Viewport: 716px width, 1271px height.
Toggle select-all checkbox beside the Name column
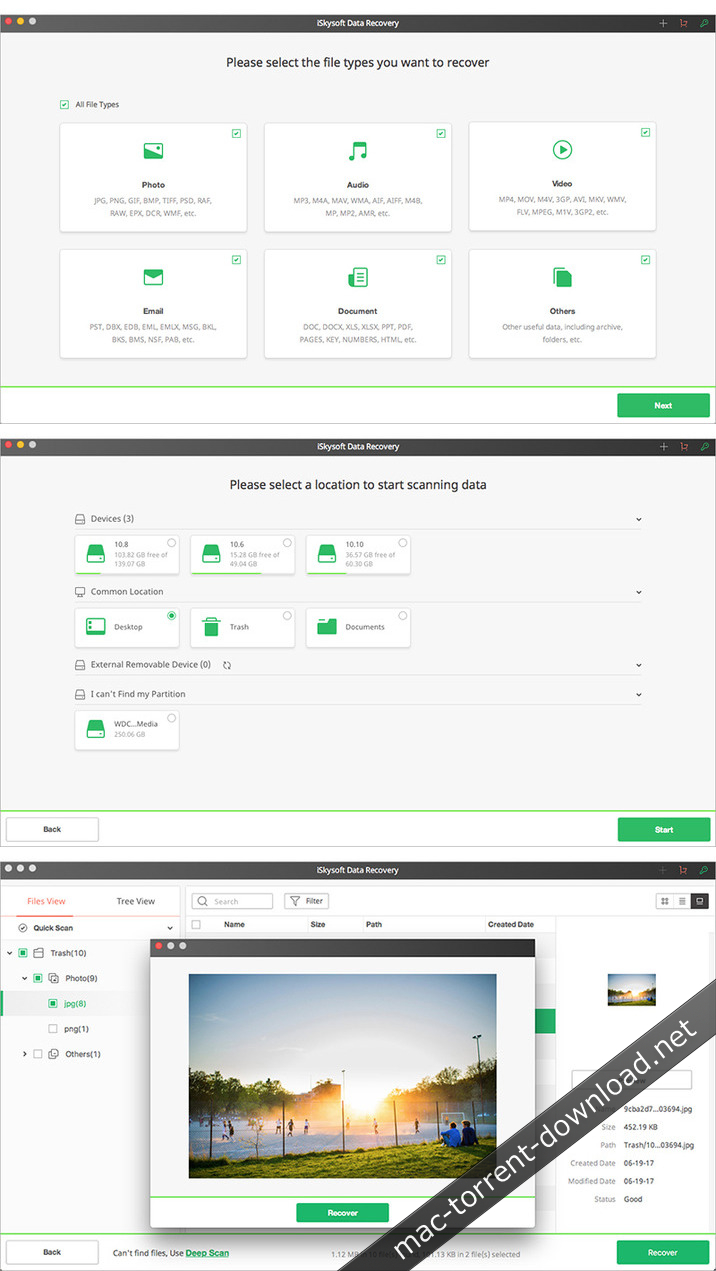[196, 925]
